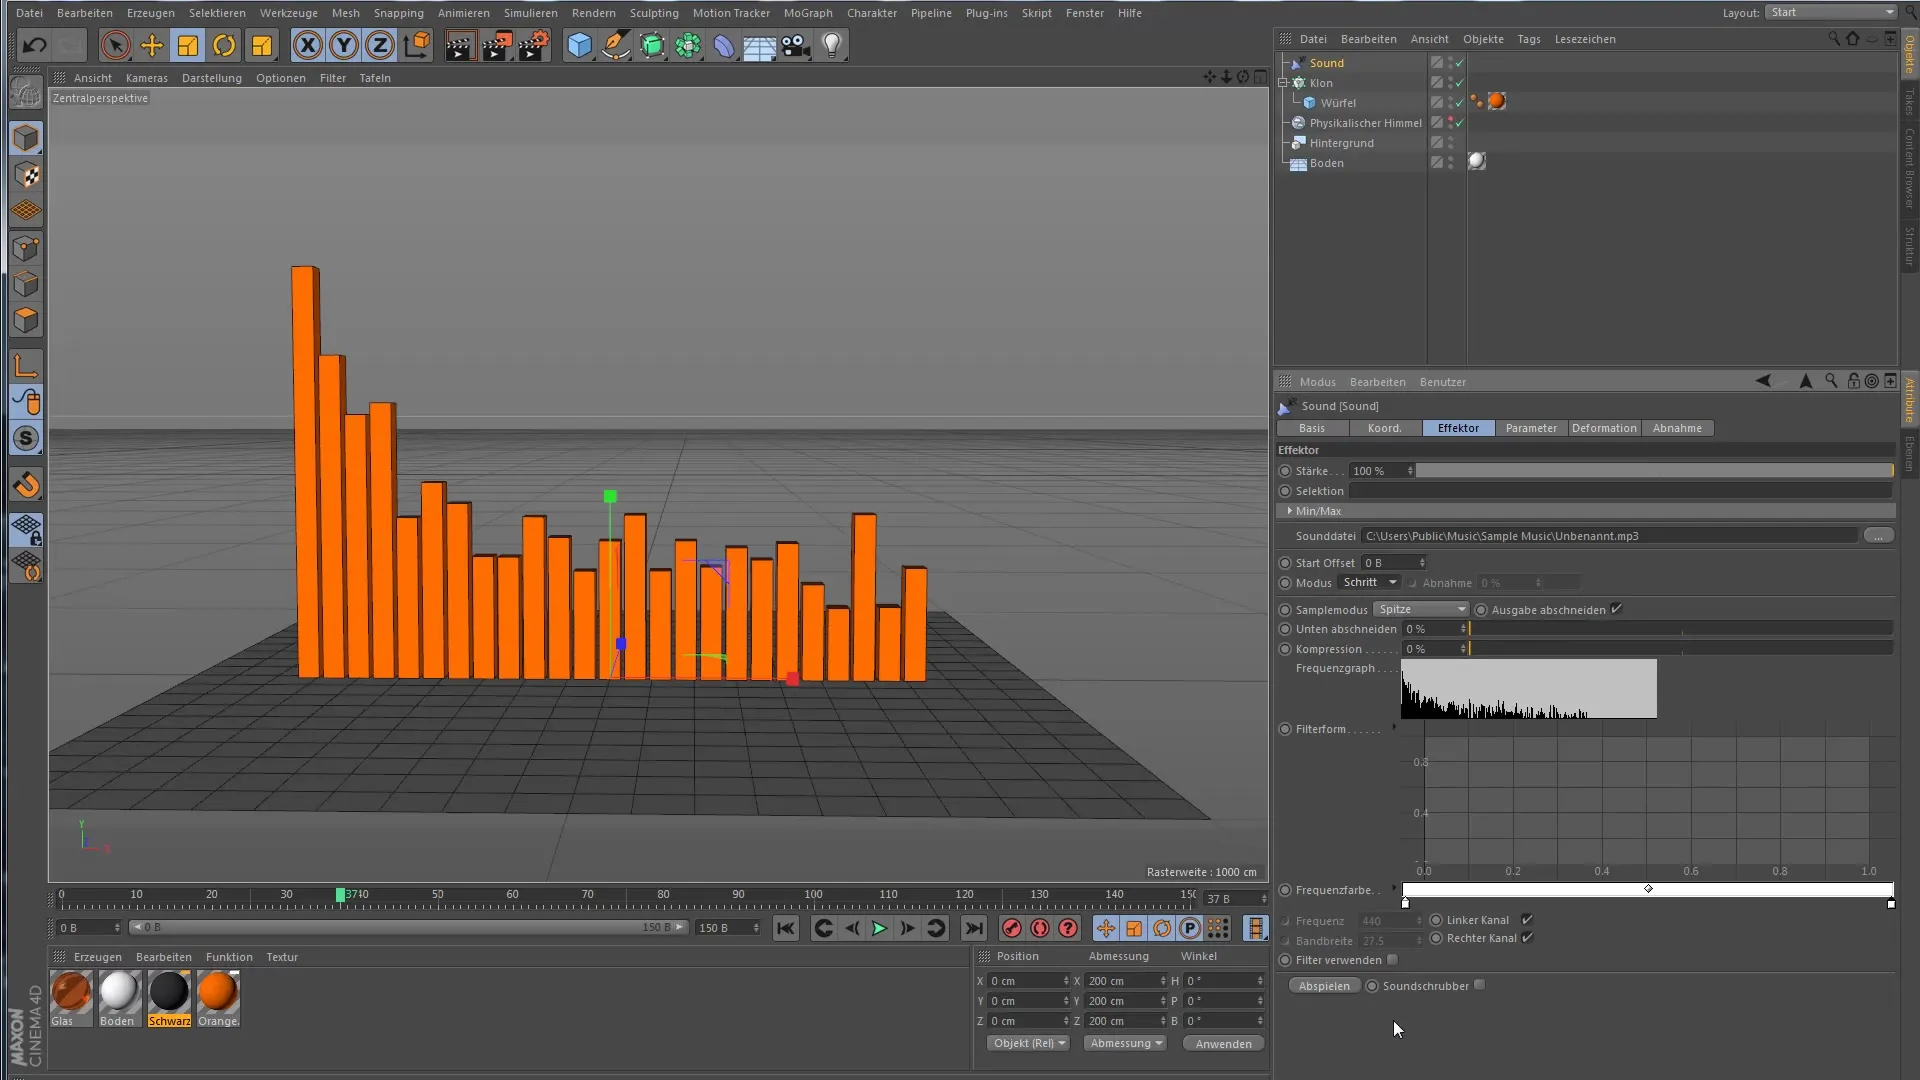Click the Frequenzfarbe gradient bar

tap(1648, 890)
